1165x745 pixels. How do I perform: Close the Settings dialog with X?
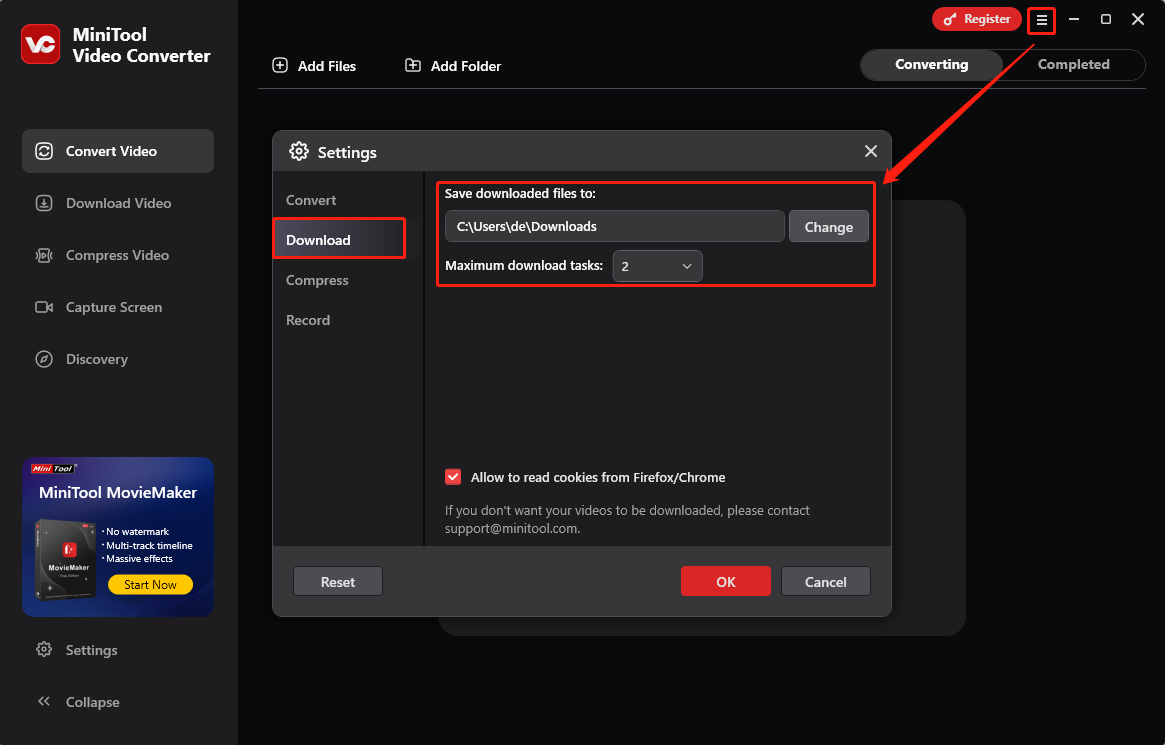871,152
